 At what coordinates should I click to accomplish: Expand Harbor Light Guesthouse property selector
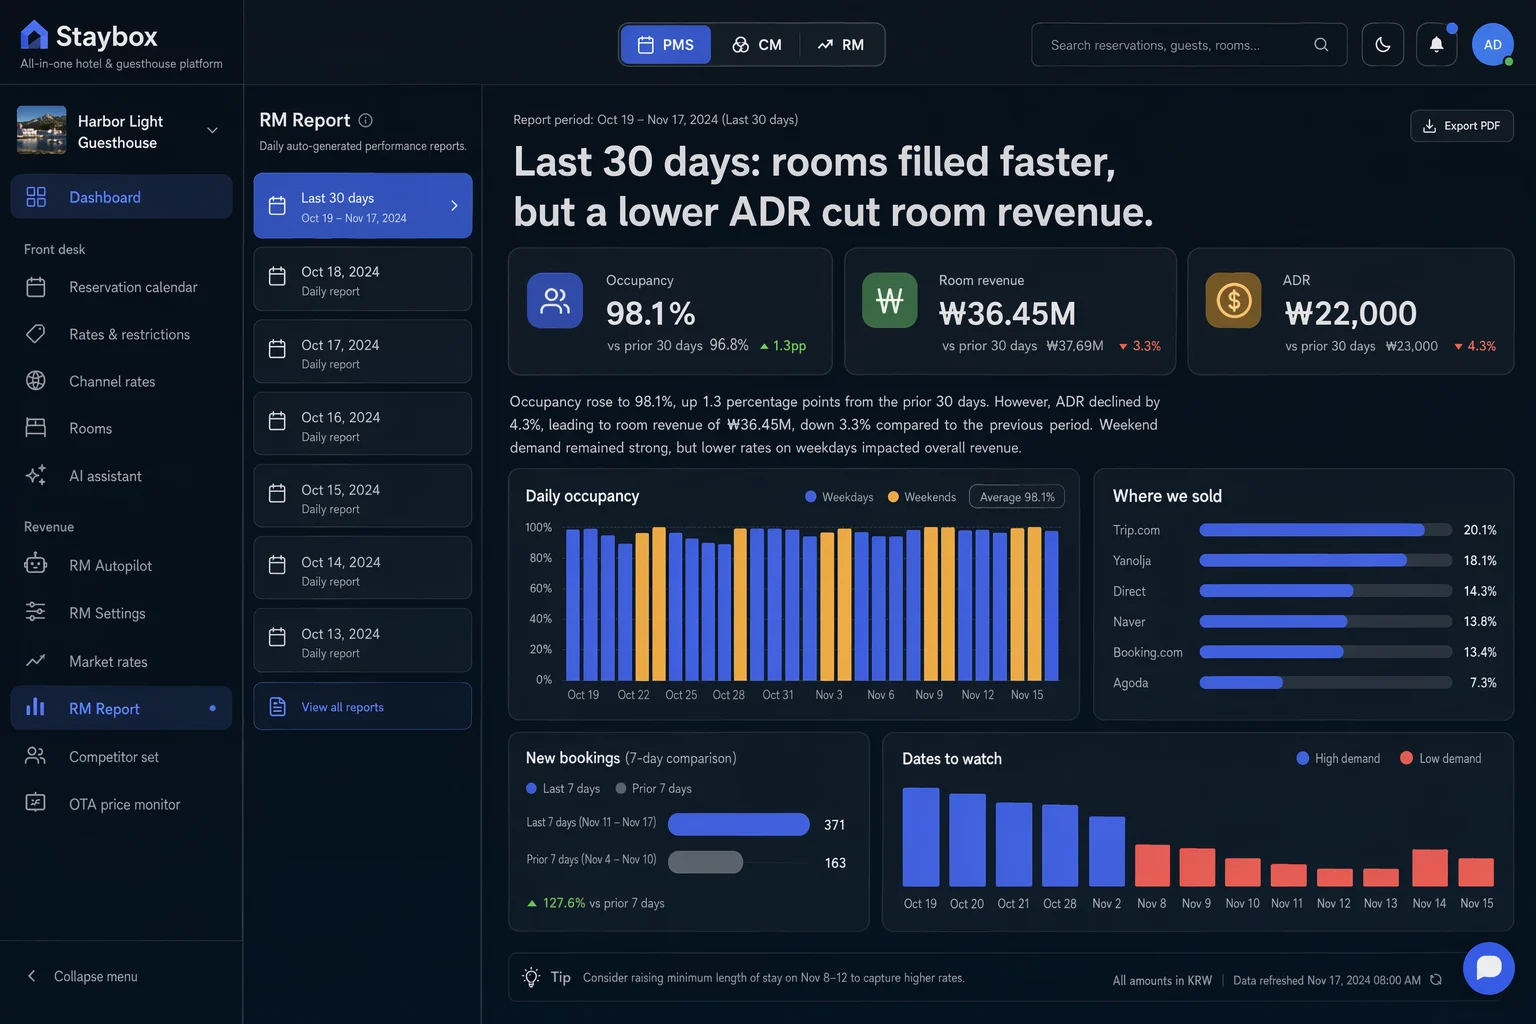212,130
